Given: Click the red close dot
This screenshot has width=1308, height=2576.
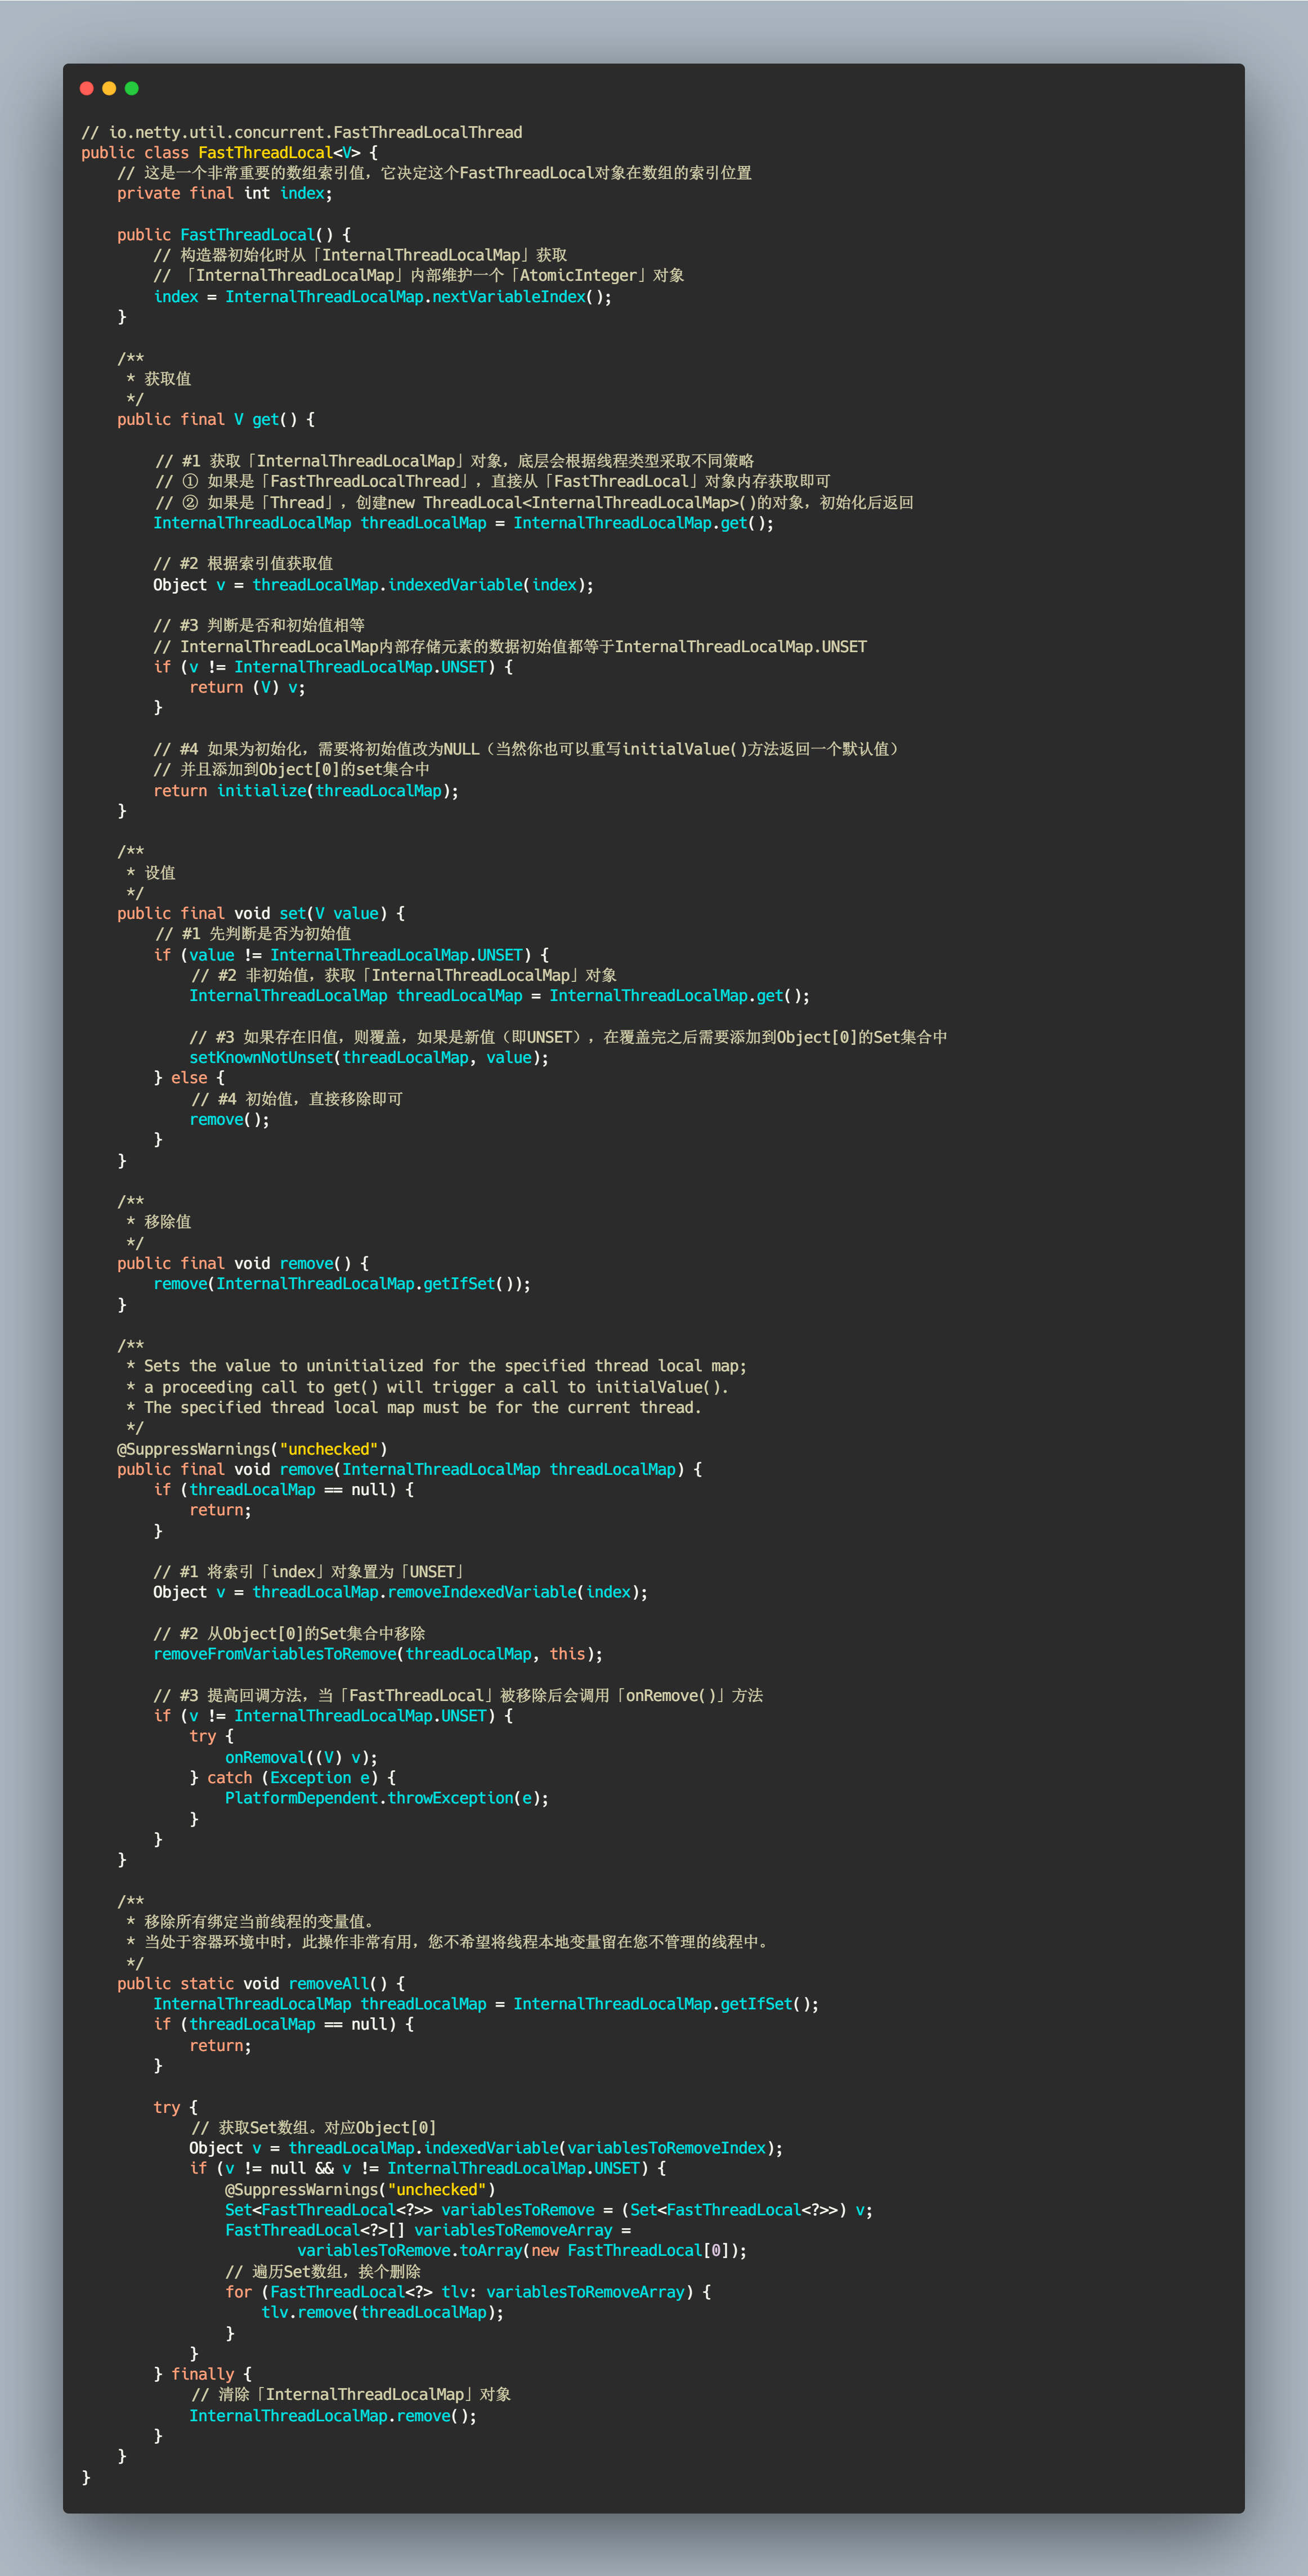Looking at the screenshot, I should (87, 89).
